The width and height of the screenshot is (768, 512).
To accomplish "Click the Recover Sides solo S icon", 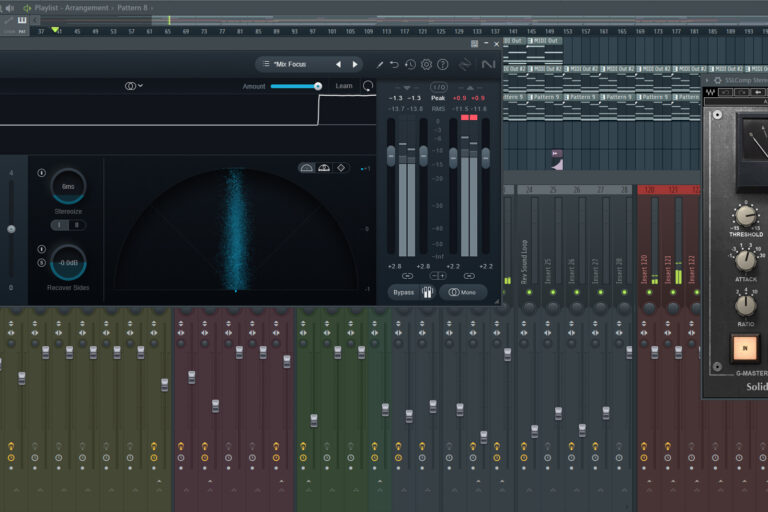I will (42, 263).
